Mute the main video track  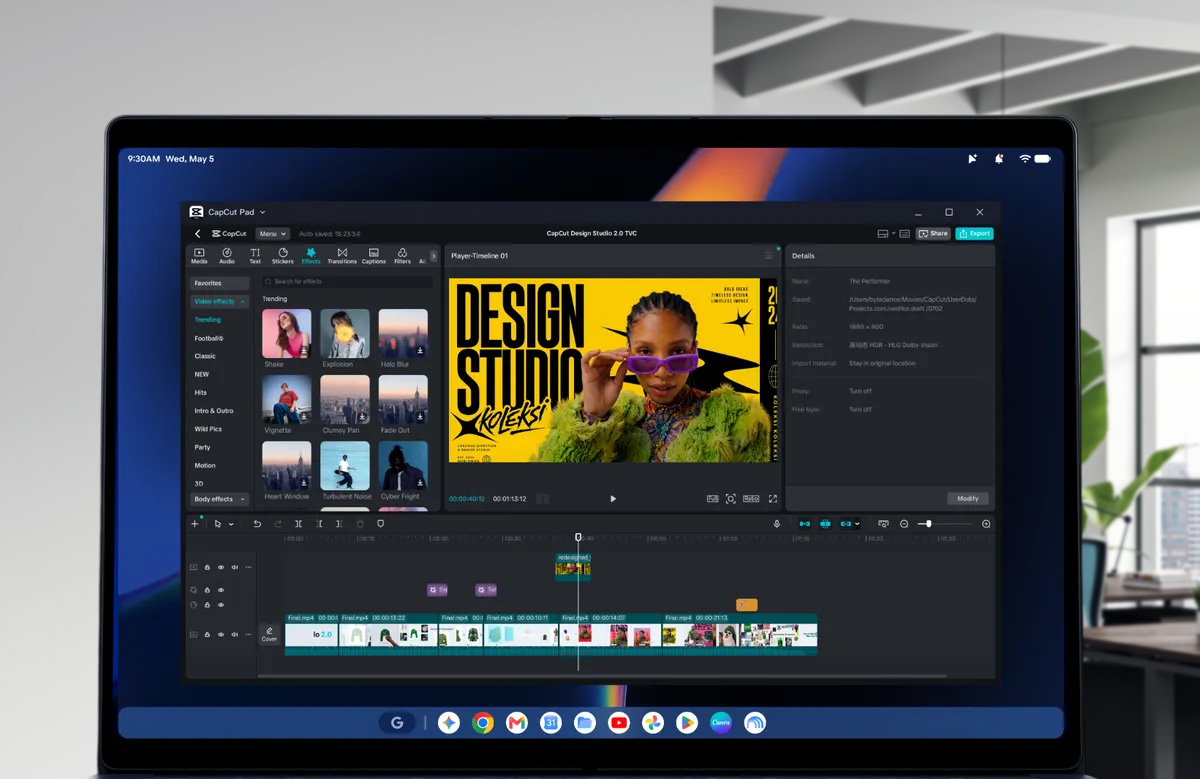235,635
